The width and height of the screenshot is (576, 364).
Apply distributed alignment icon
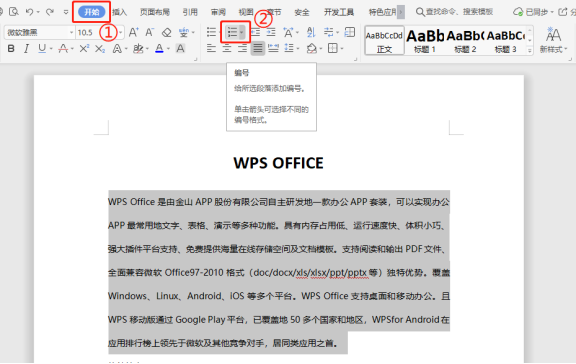(273, 48)
